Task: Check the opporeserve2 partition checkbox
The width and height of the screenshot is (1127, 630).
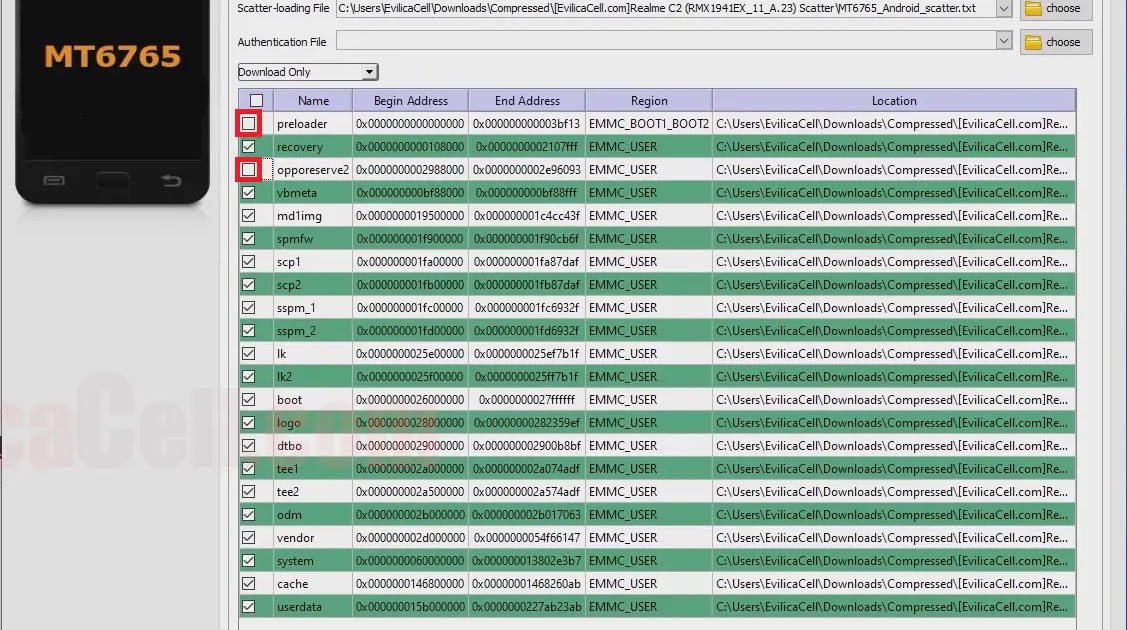Action: [249, 170]
